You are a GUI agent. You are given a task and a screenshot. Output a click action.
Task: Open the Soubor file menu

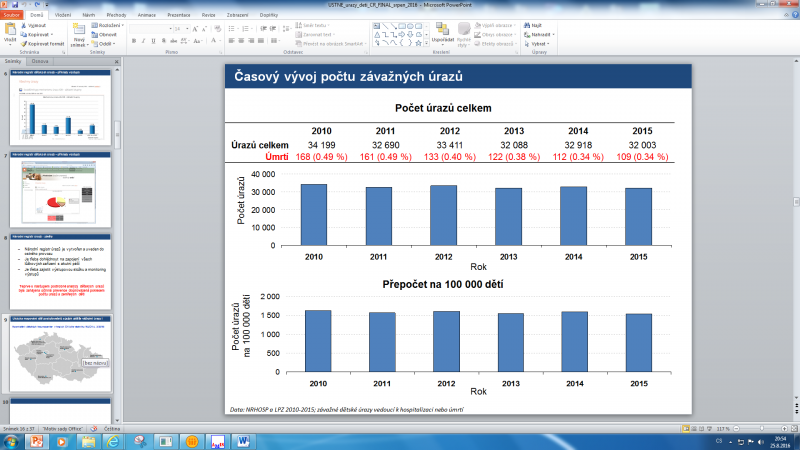11,16
